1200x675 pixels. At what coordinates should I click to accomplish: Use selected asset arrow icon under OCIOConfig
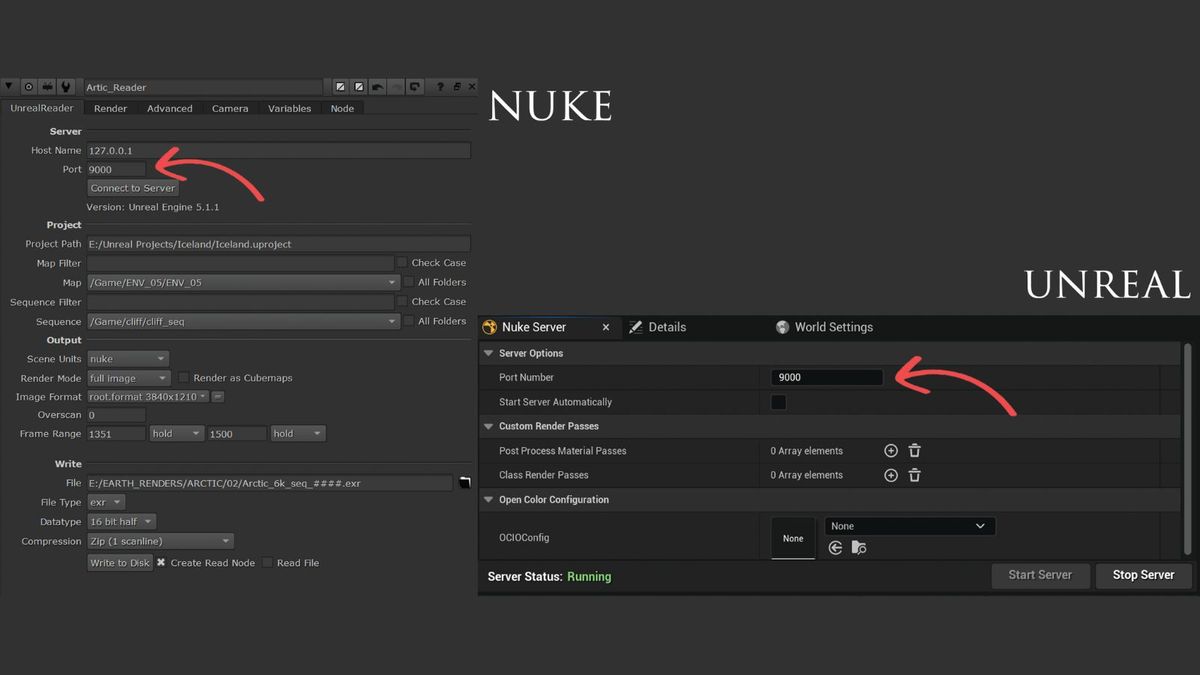pyautogui.click(x=835, y=547)
